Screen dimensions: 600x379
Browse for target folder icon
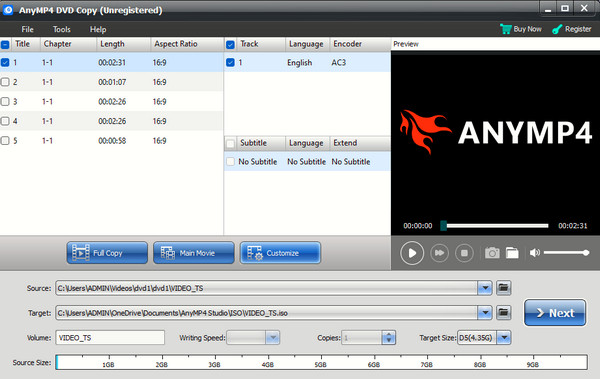504,313
